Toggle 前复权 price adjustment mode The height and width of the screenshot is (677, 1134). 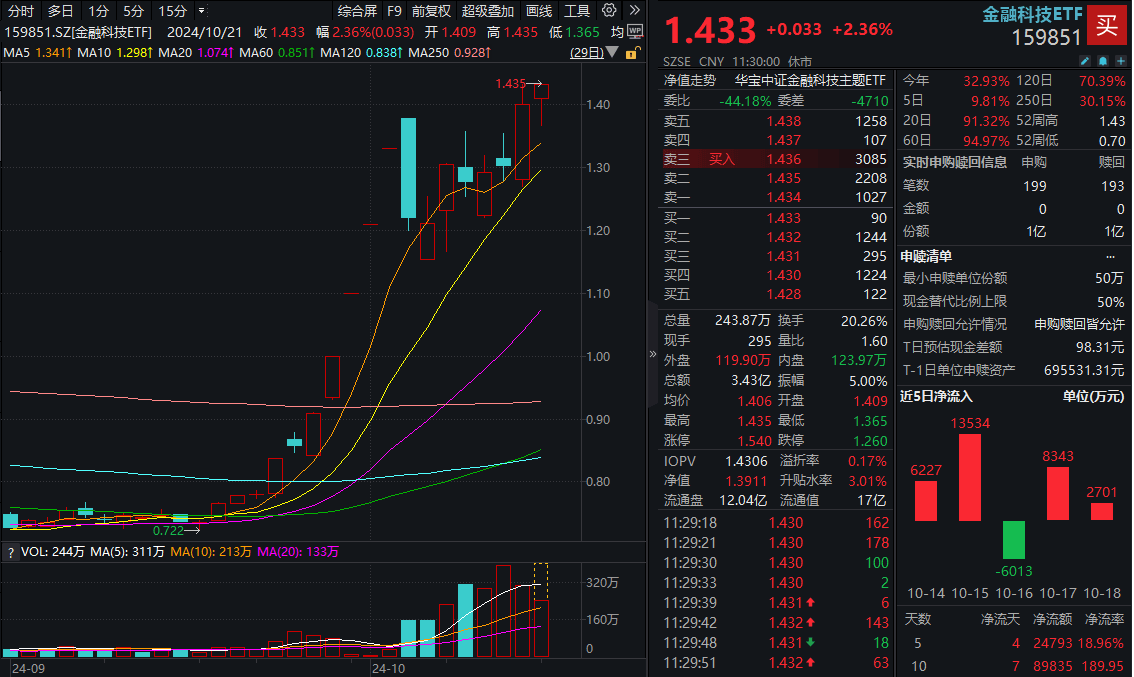click(431, 11)
